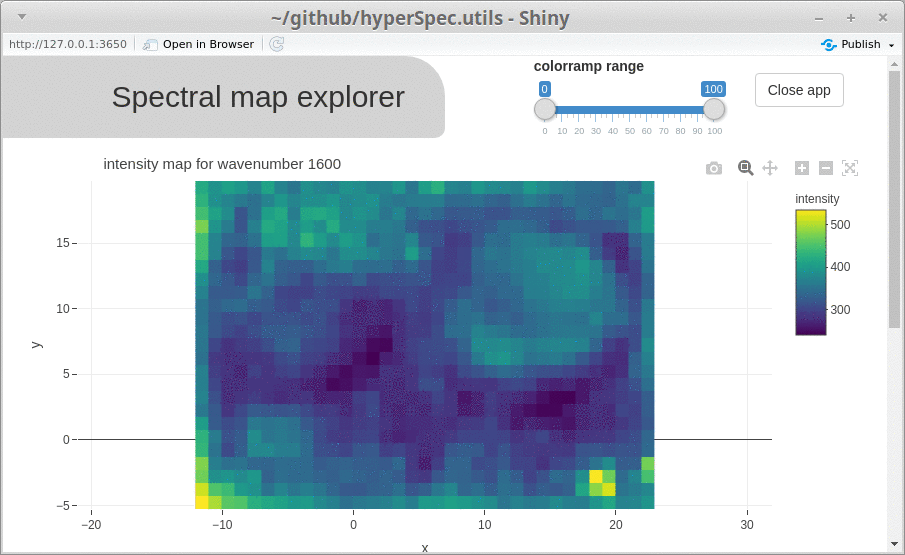Click the slider track near 50

630,110
